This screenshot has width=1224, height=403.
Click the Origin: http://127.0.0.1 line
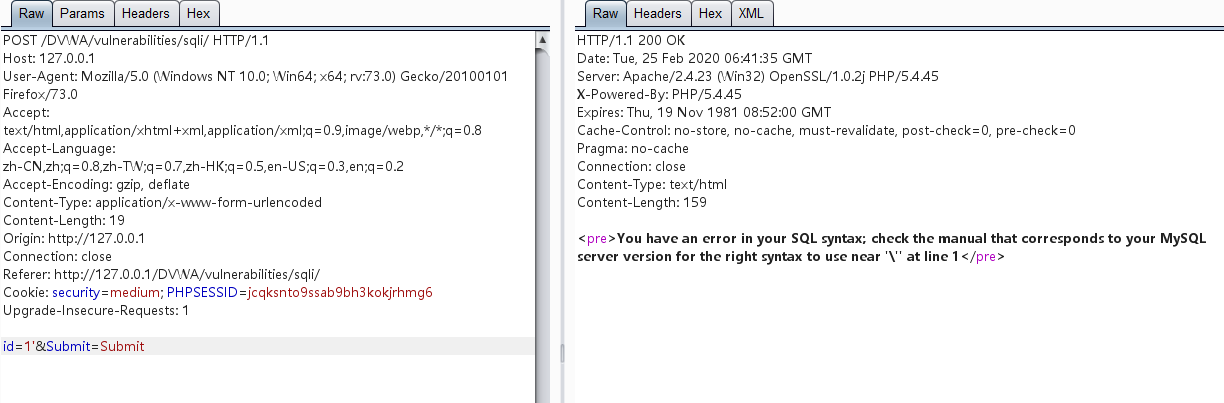(74, 239)
